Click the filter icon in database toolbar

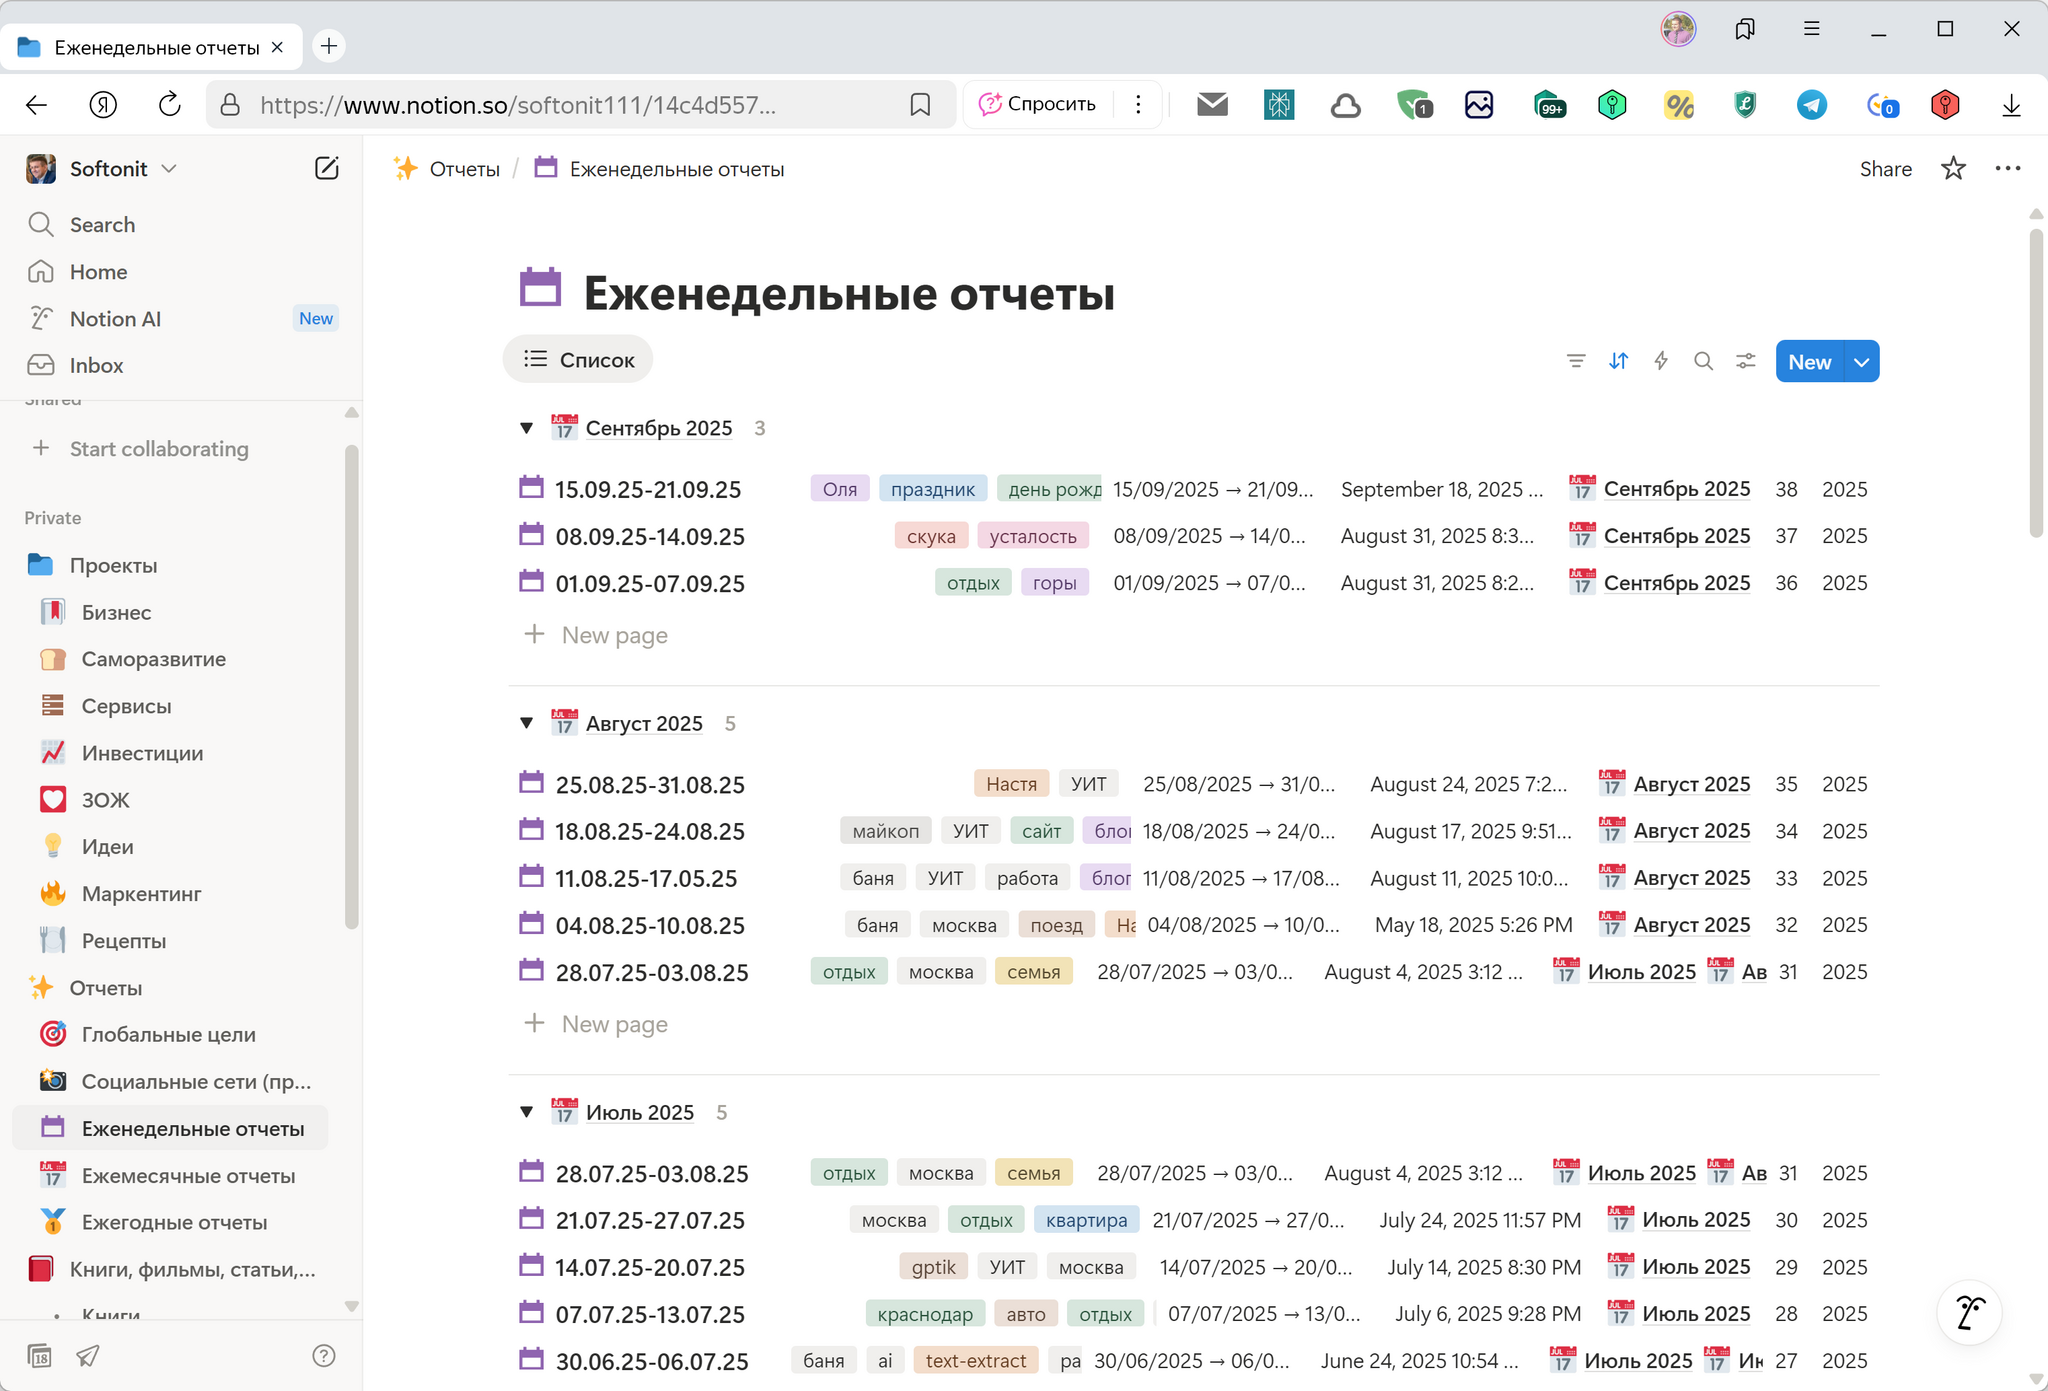(x=1576, y=361)
